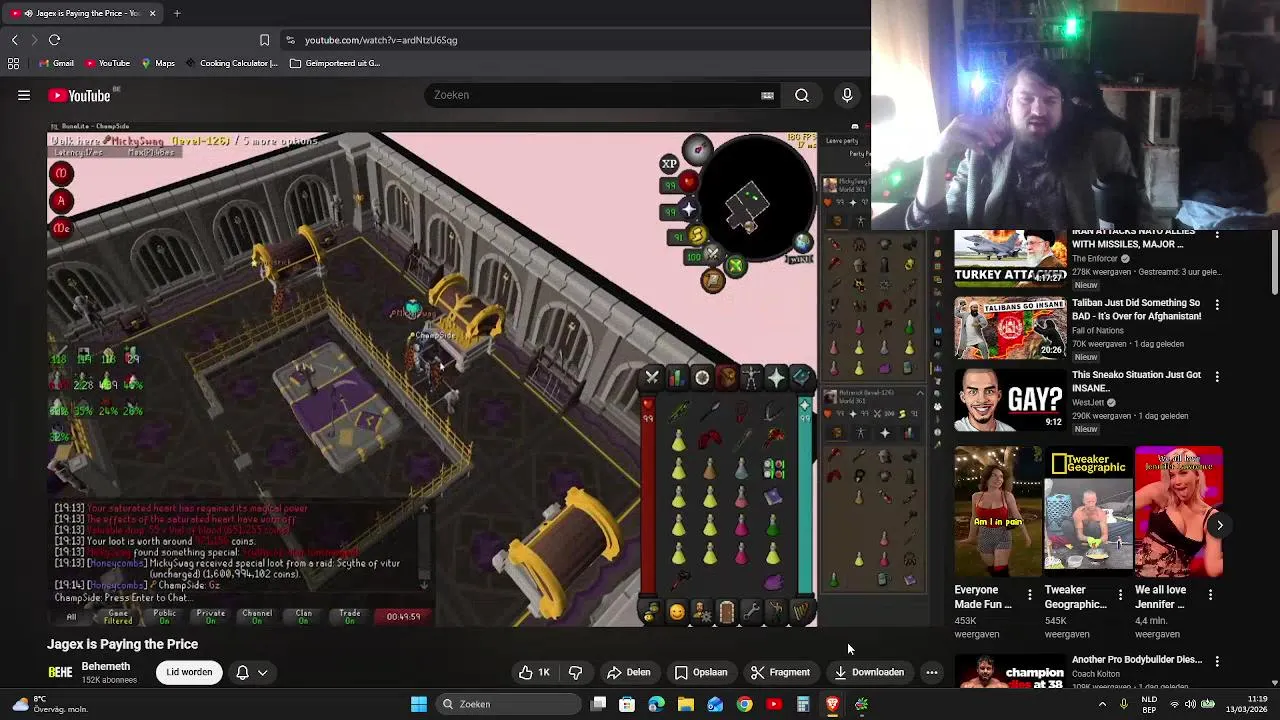Screen dimensions: 1280x720
Task: Open YouTube app in taskbar
Action: (x=773, y=704)
